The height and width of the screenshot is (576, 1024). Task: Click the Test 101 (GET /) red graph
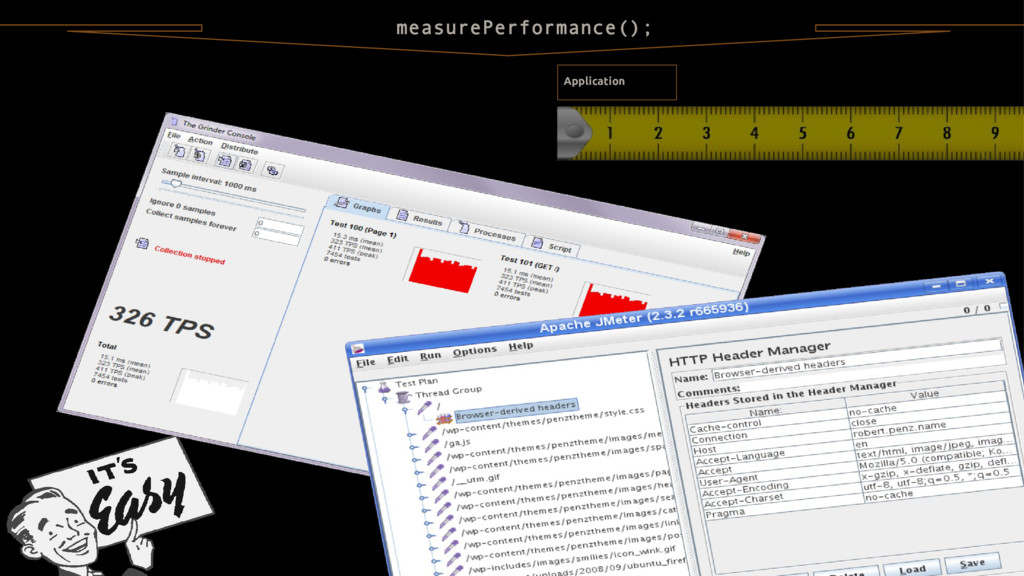coord(614,300)
